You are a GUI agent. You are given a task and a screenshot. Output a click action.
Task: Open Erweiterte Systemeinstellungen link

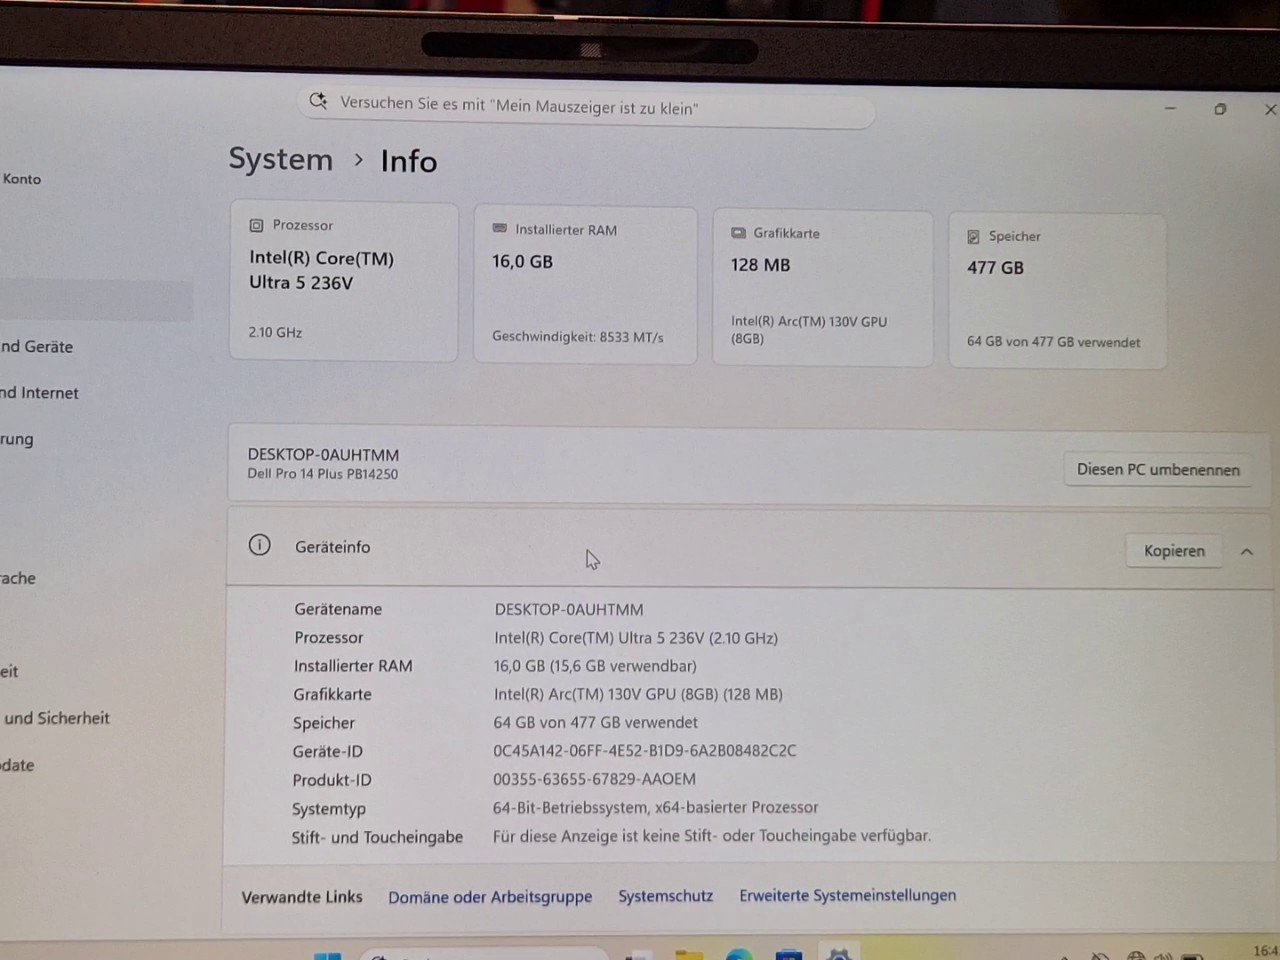[x=847, y=895]
